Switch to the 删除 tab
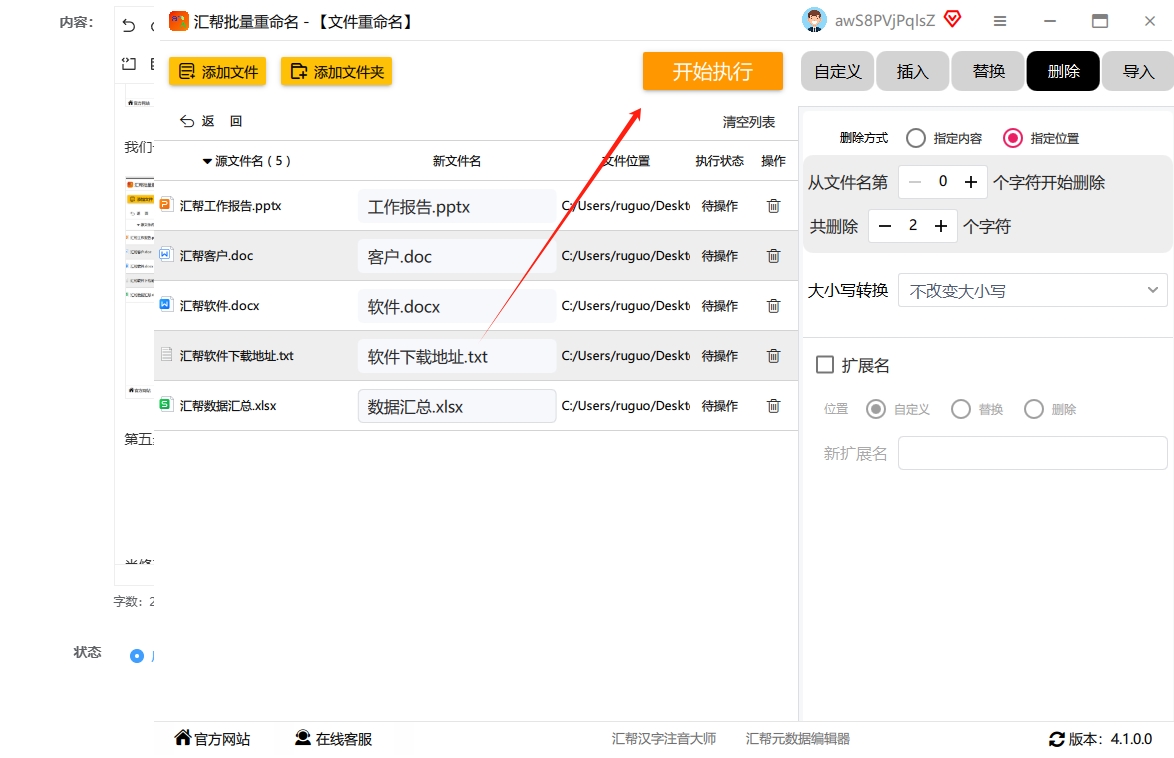 coord(1063,71)
